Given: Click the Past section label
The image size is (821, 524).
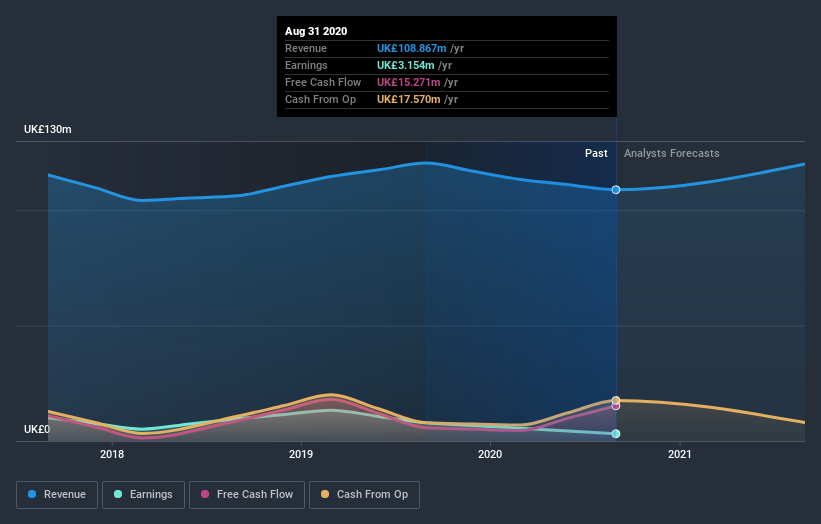Looking at the screenshot, I should coord(596,153).
